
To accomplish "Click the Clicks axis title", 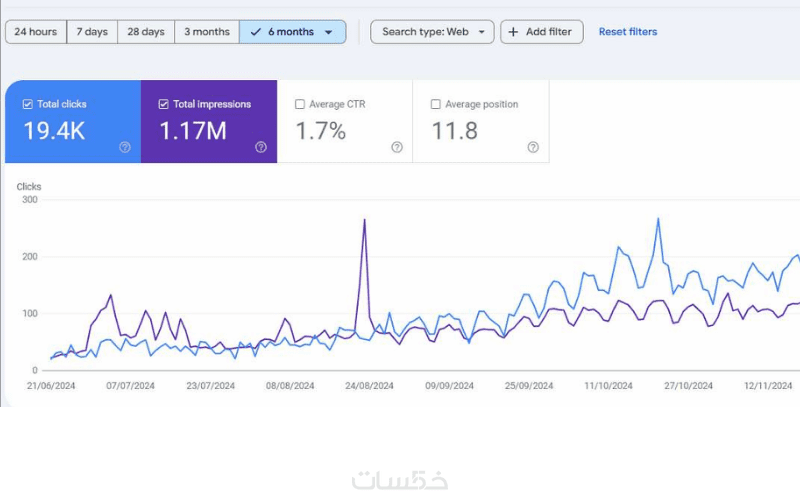I will click(29, 187).
